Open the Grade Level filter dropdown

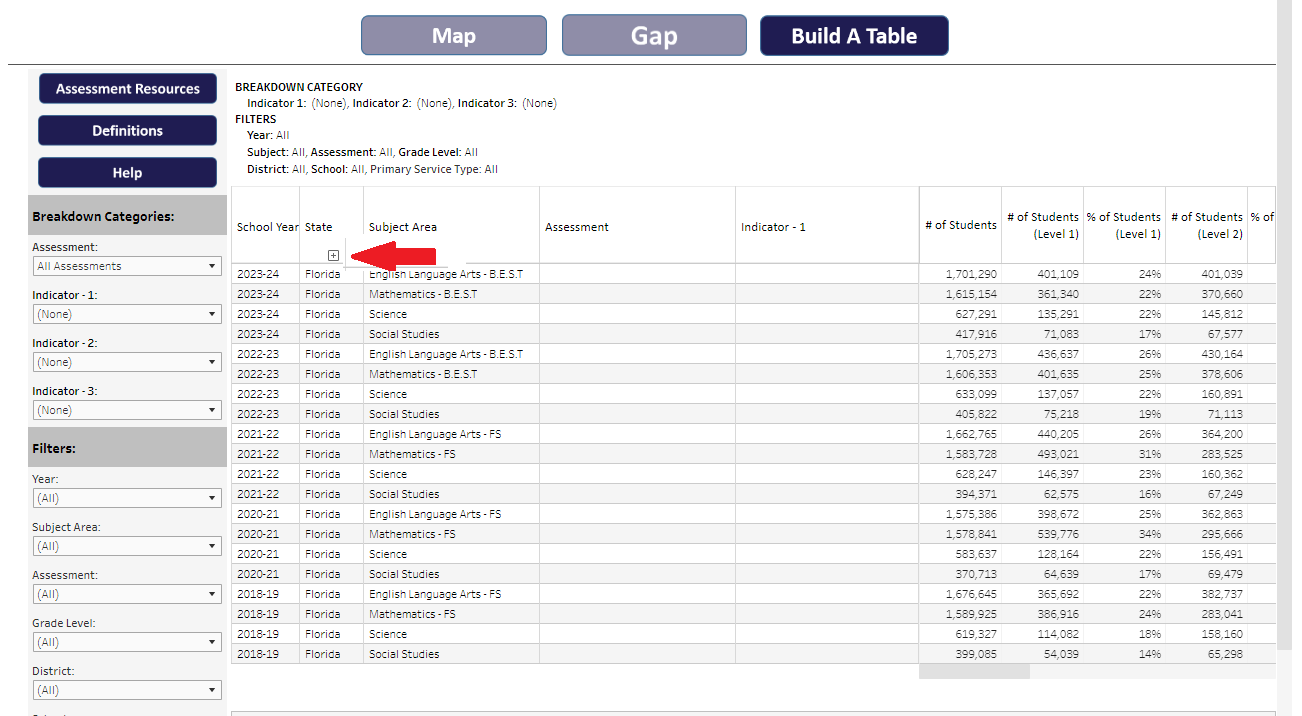127,642
